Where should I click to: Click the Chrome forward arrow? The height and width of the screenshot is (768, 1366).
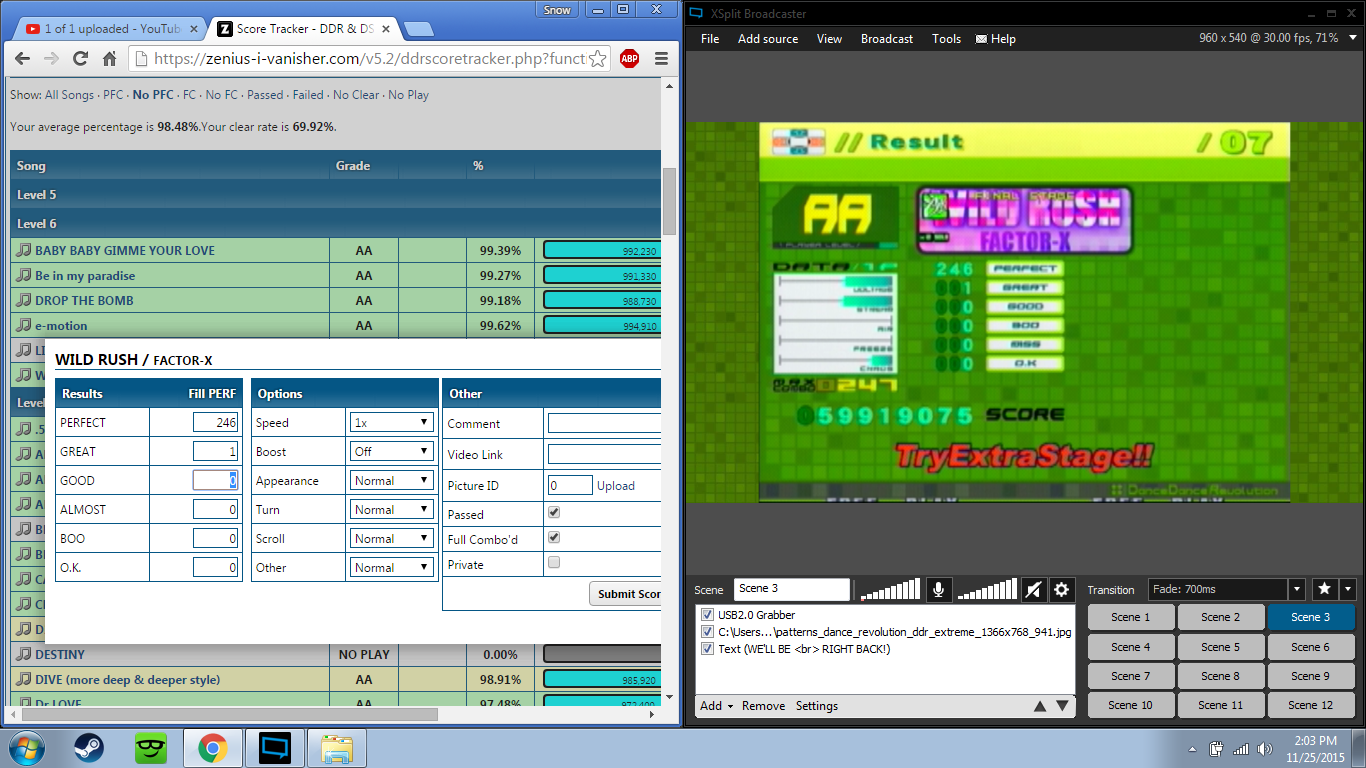(51, 58)
